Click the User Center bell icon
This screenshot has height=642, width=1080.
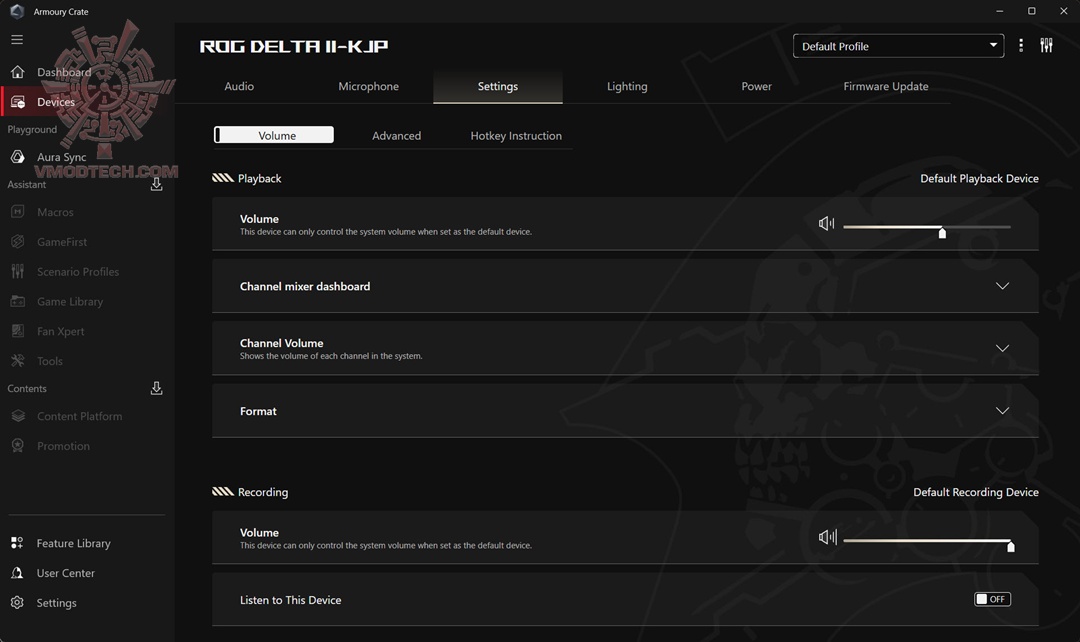click(18, 573)
